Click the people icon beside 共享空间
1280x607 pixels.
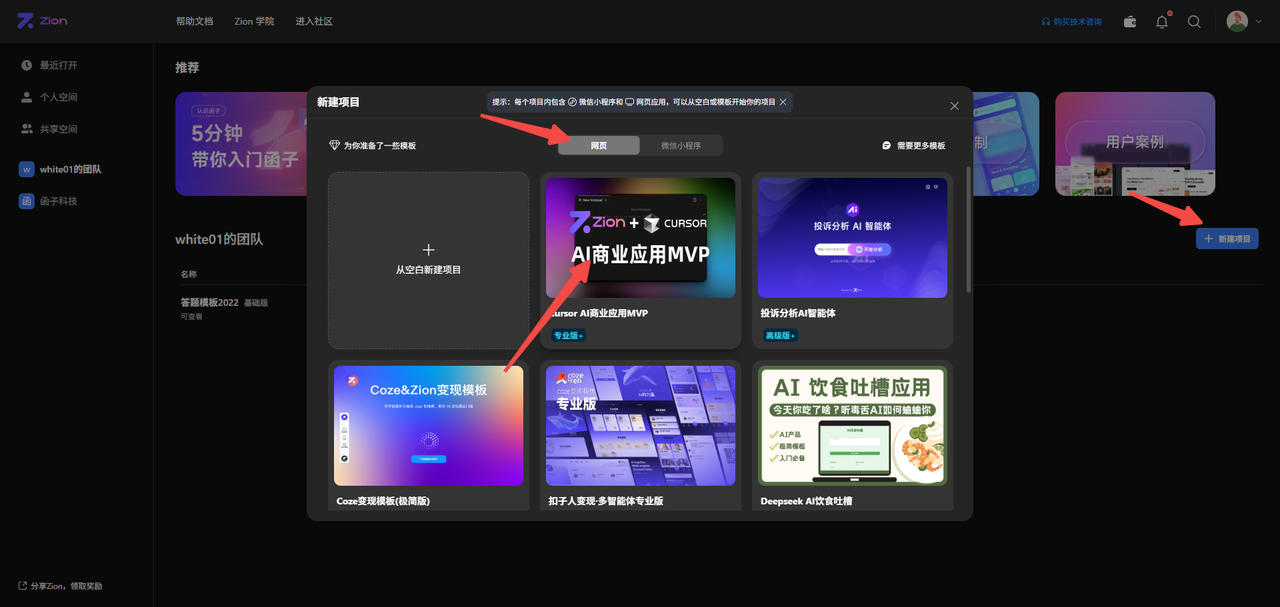27,129
